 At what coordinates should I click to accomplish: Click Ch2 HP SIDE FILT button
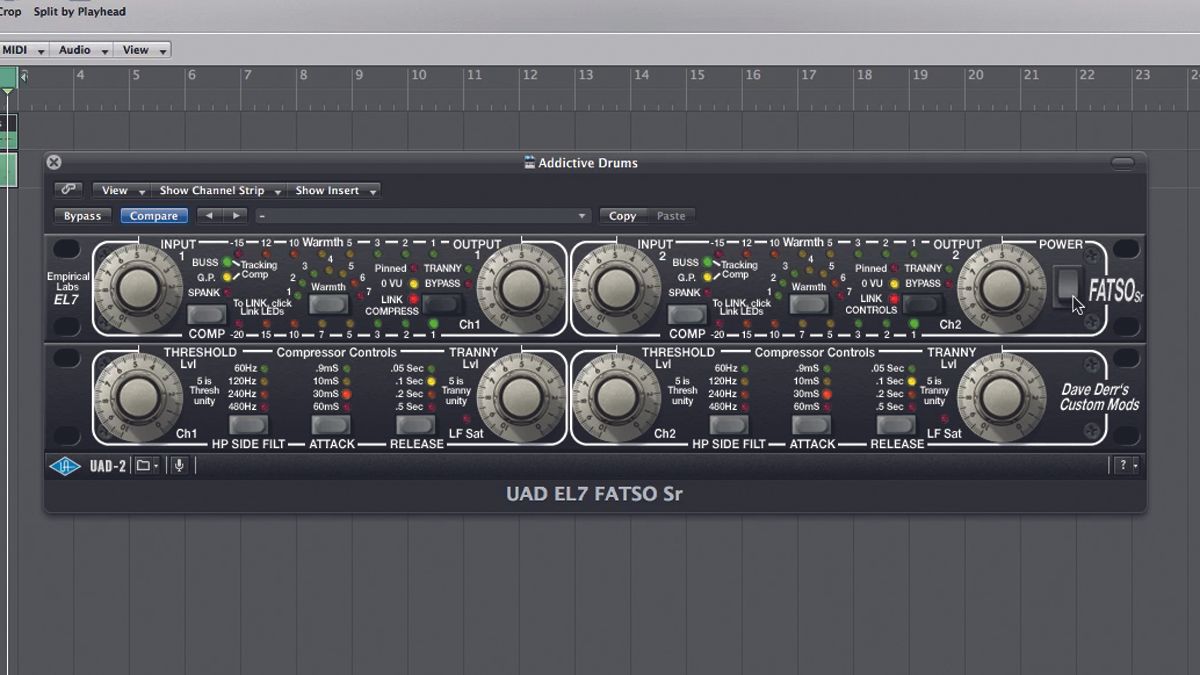(728, 425)
